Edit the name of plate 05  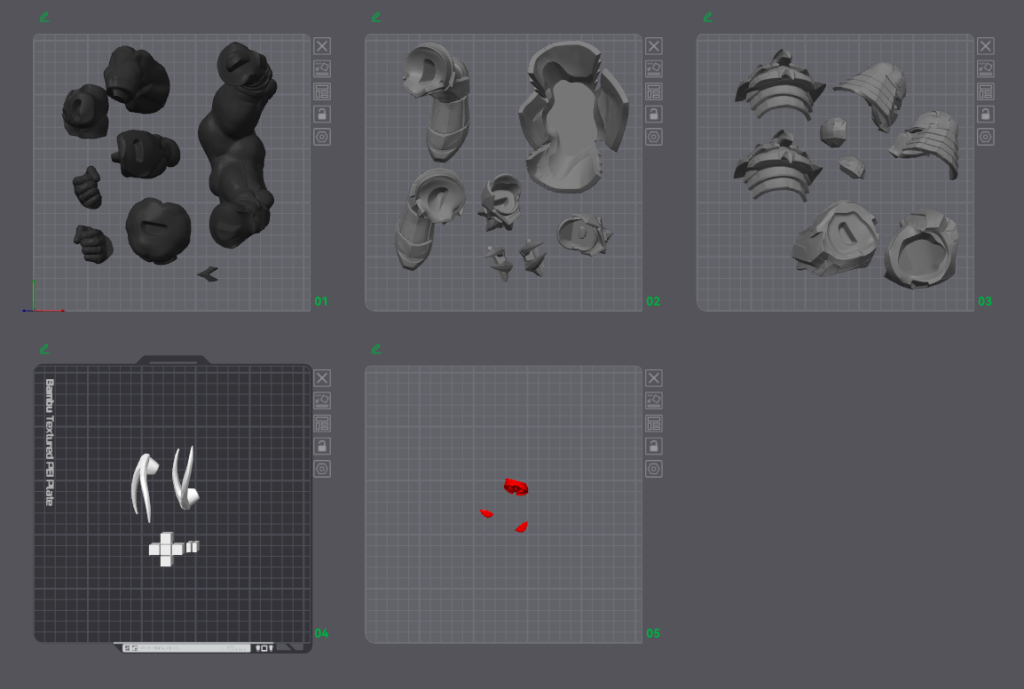point(376,349)
